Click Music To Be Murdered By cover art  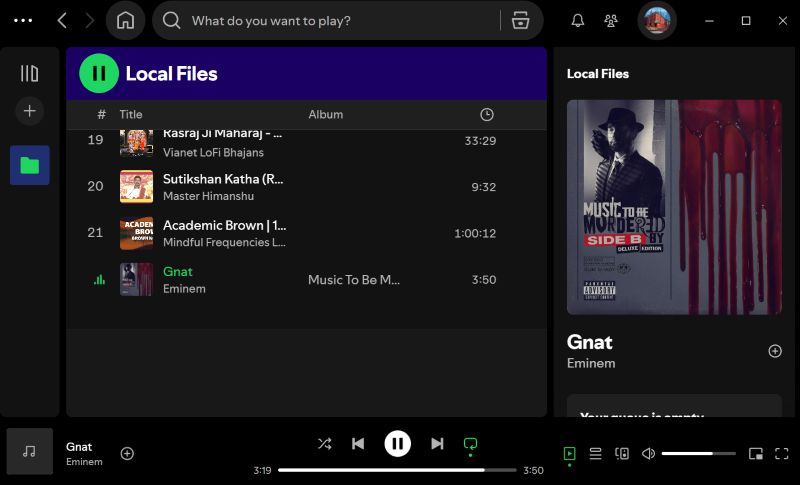point(674,207)
